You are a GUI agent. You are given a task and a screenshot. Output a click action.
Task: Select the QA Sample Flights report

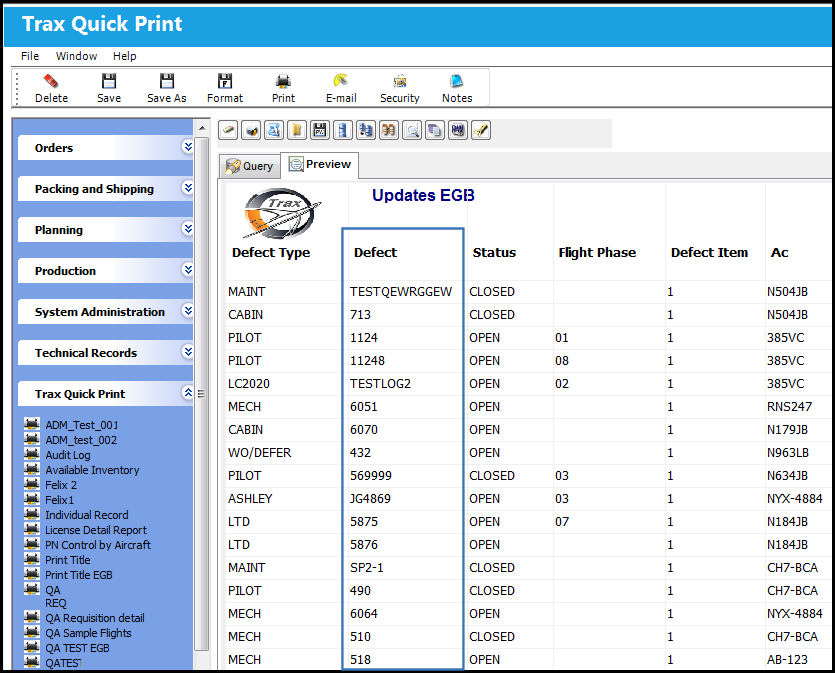pos(88,633)
